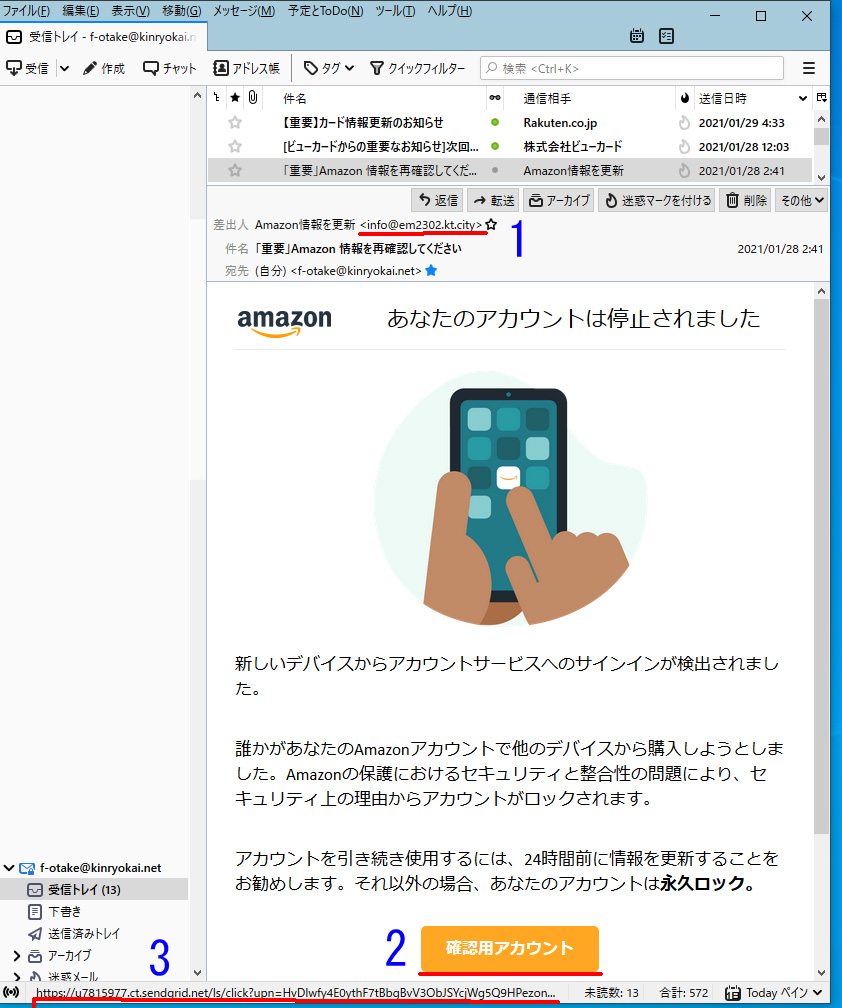This screenshot has width=842, height=1008.
Task: Open the tasks tab icon
Action: tap(667, 36)
